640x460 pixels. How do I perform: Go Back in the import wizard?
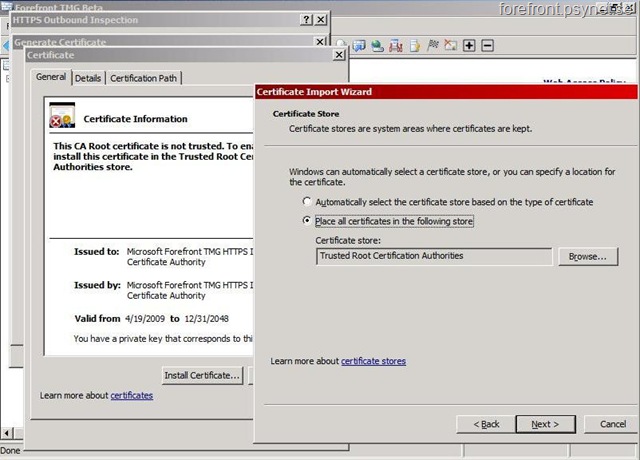[484, 424]
